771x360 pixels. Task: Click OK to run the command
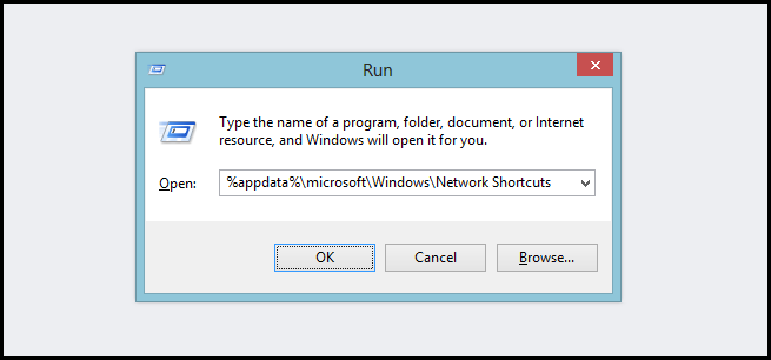click(x=325, y=257)
